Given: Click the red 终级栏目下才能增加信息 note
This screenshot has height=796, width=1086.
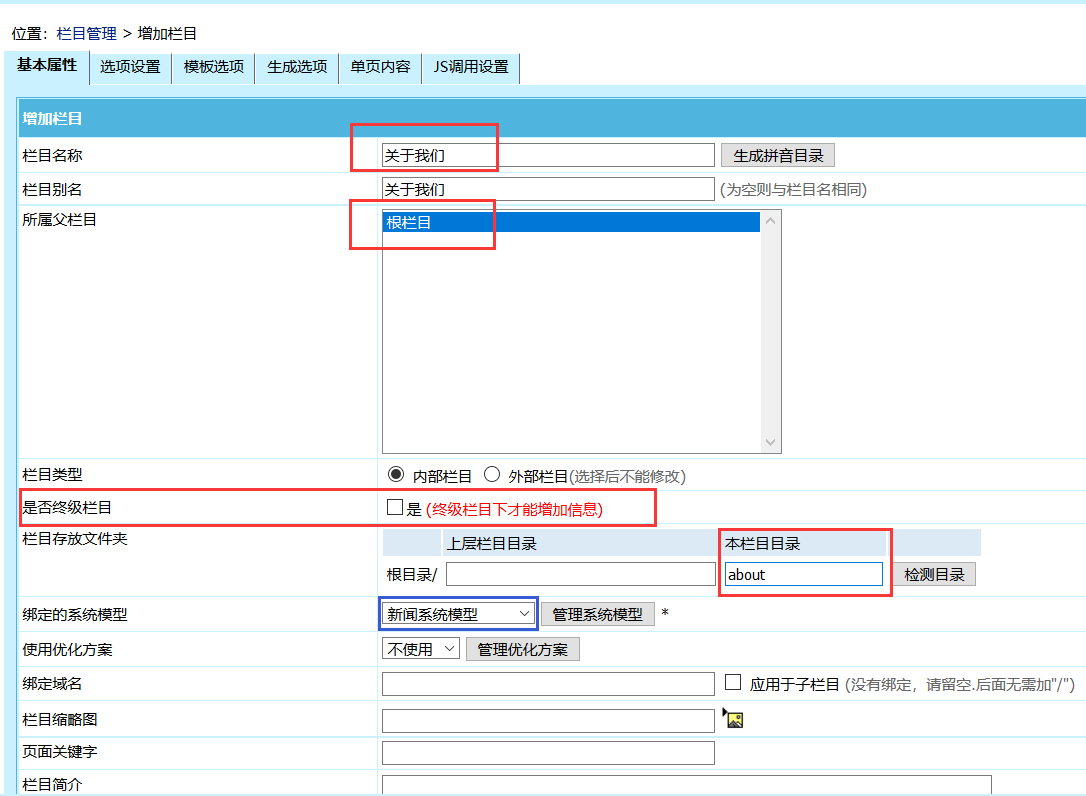Looking at the screenshot, I should (x=514, y=509).
